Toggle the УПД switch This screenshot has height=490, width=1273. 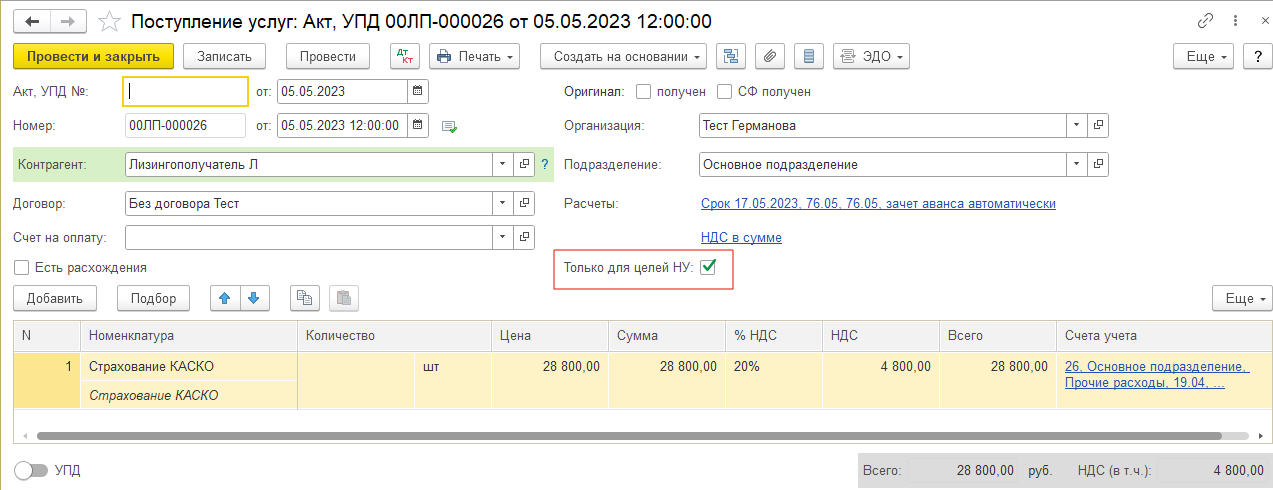[x=31, y=470]
